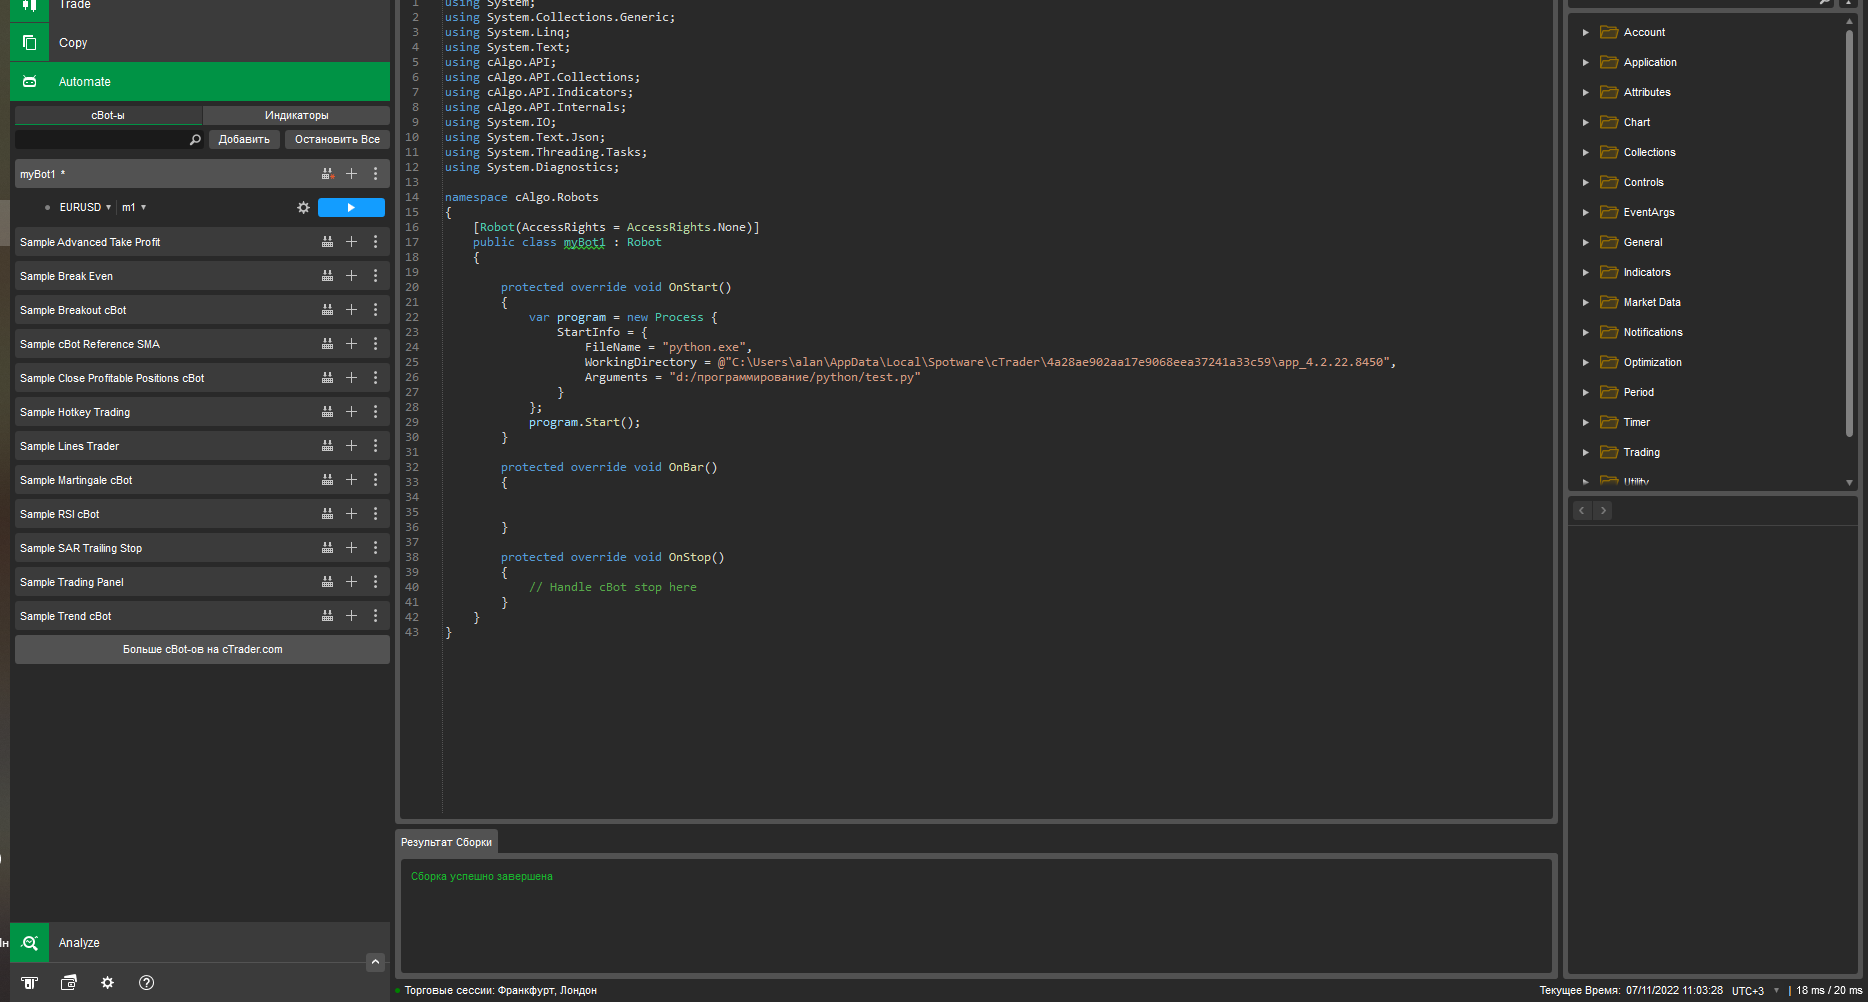
Task: Click the Copy sidebar icon
Action: point(29,43)
